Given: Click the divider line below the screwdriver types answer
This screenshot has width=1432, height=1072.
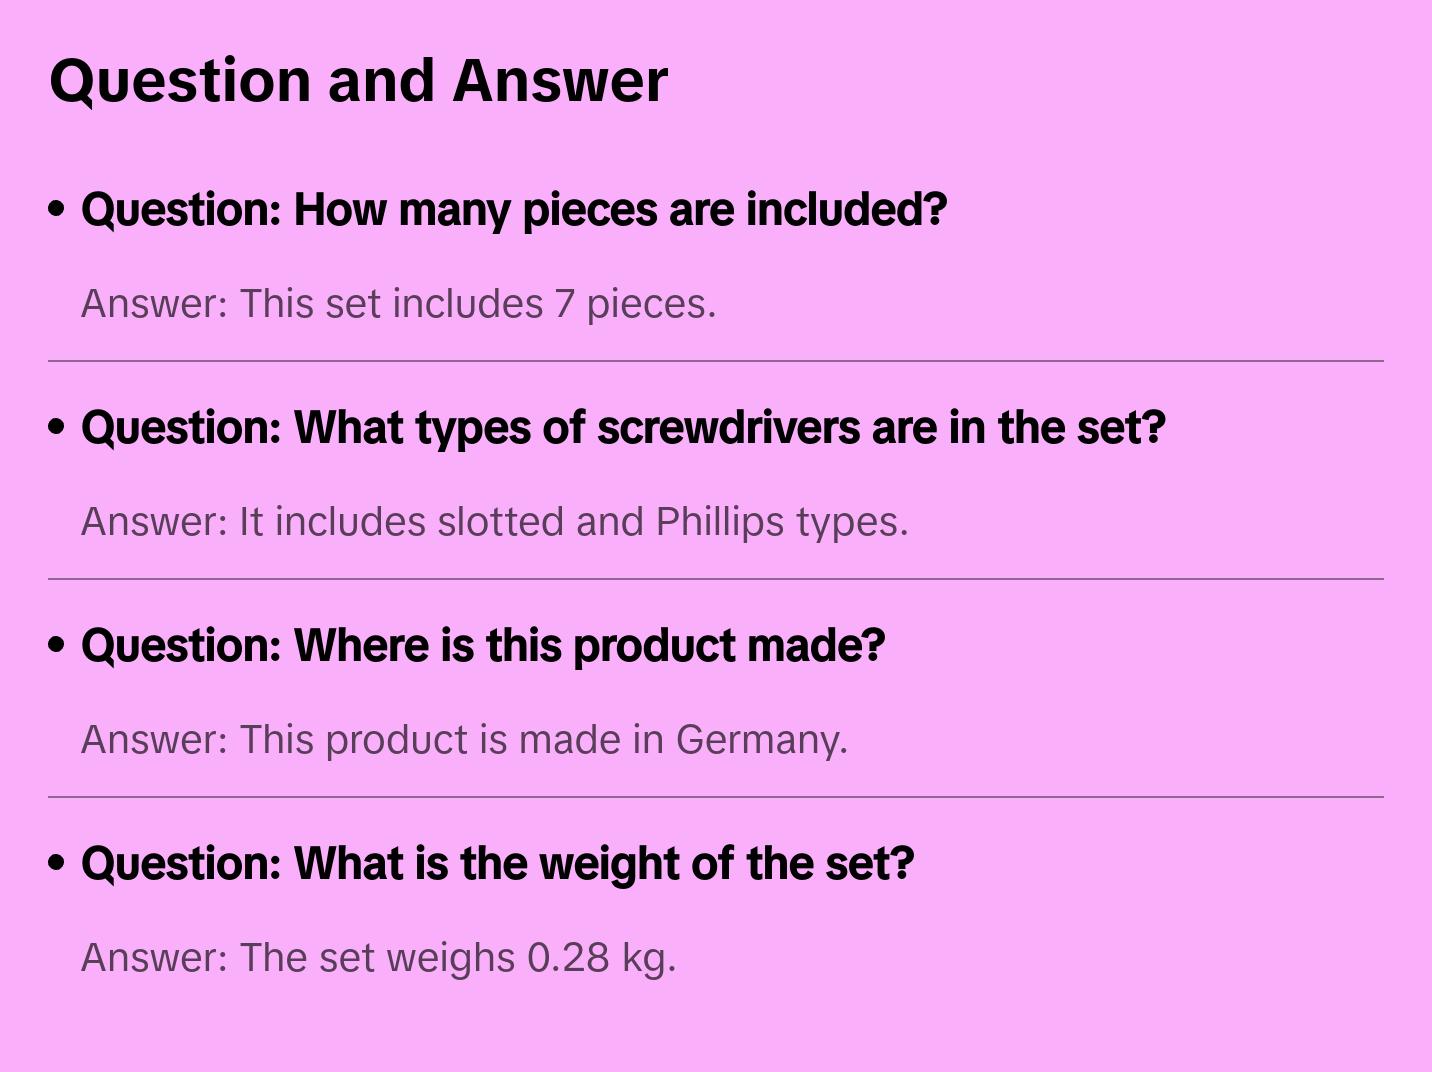Looking at the screenshot, I should click(716, 579).
